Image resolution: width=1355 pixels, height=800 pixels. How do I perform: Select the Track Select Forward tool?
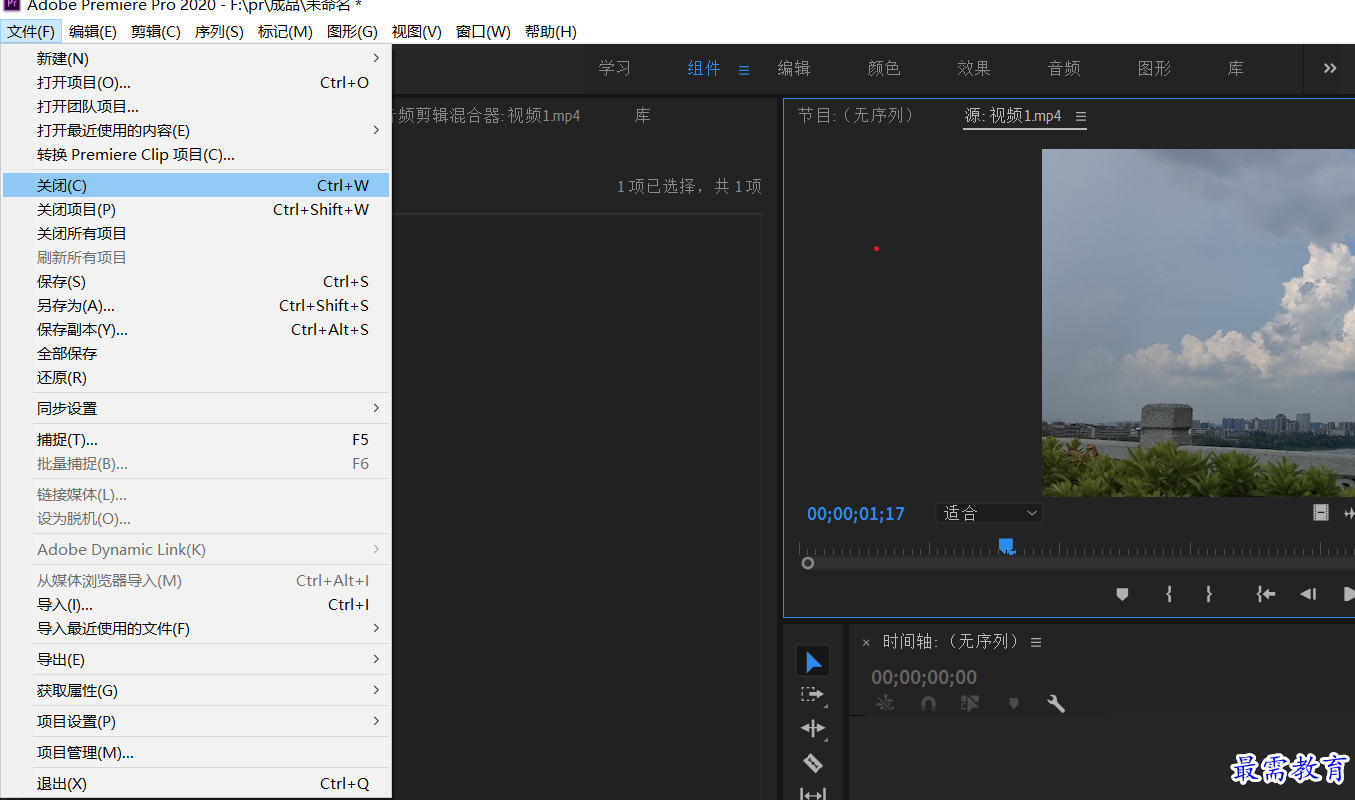pyautogui.click(x=813, y=694)
